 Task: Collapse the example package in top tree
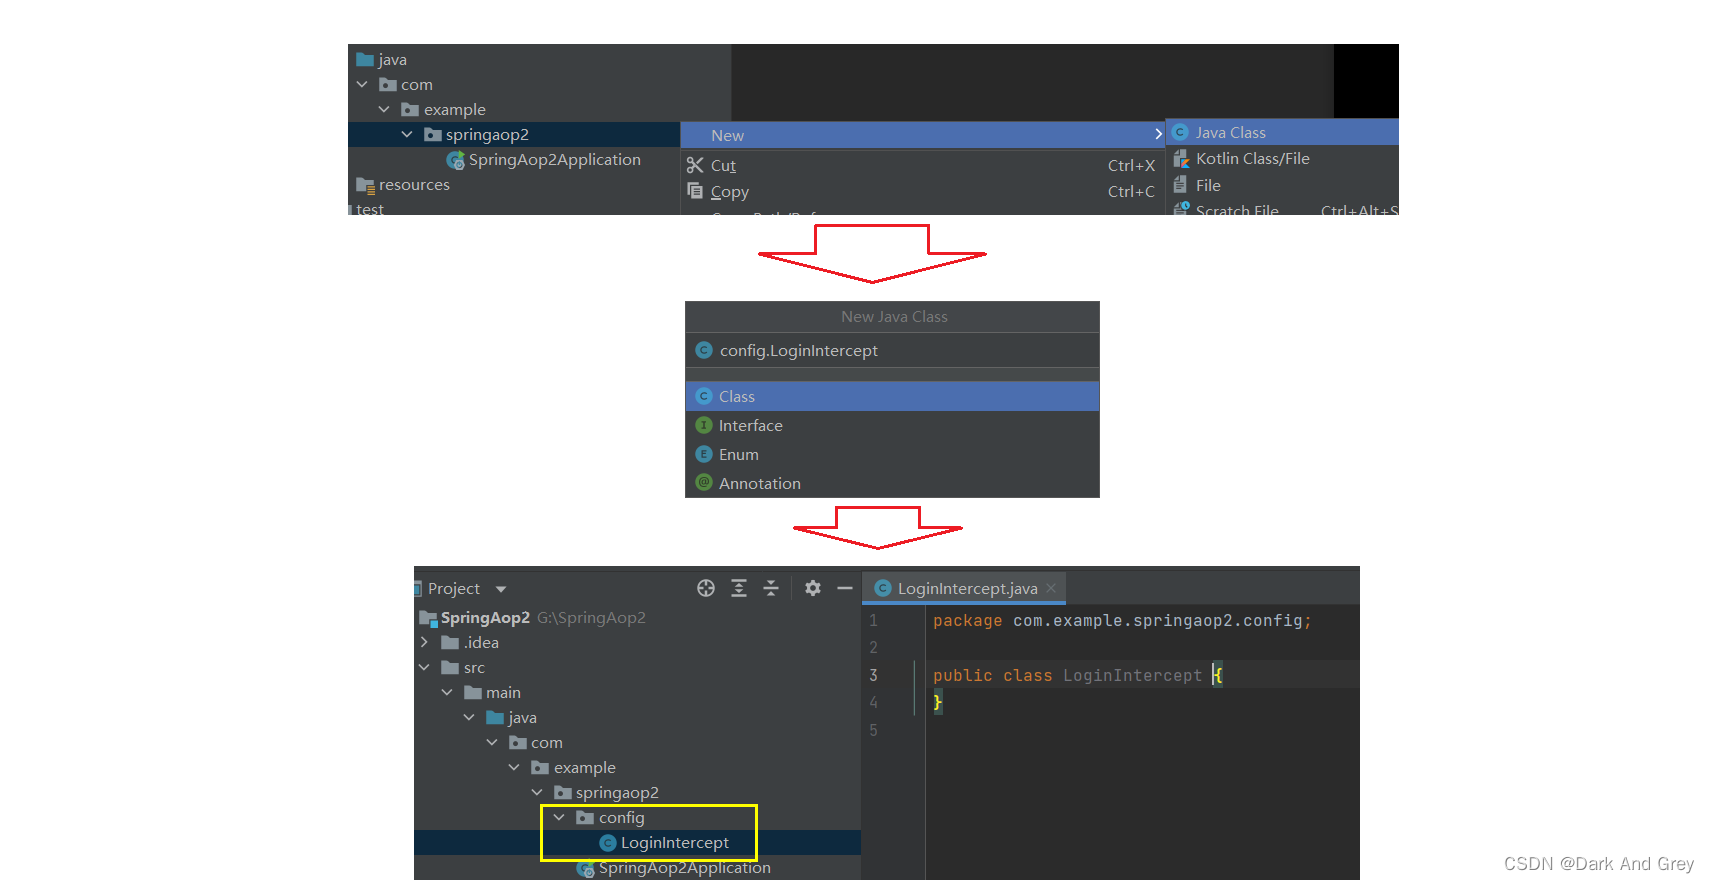tap(384, 109)
